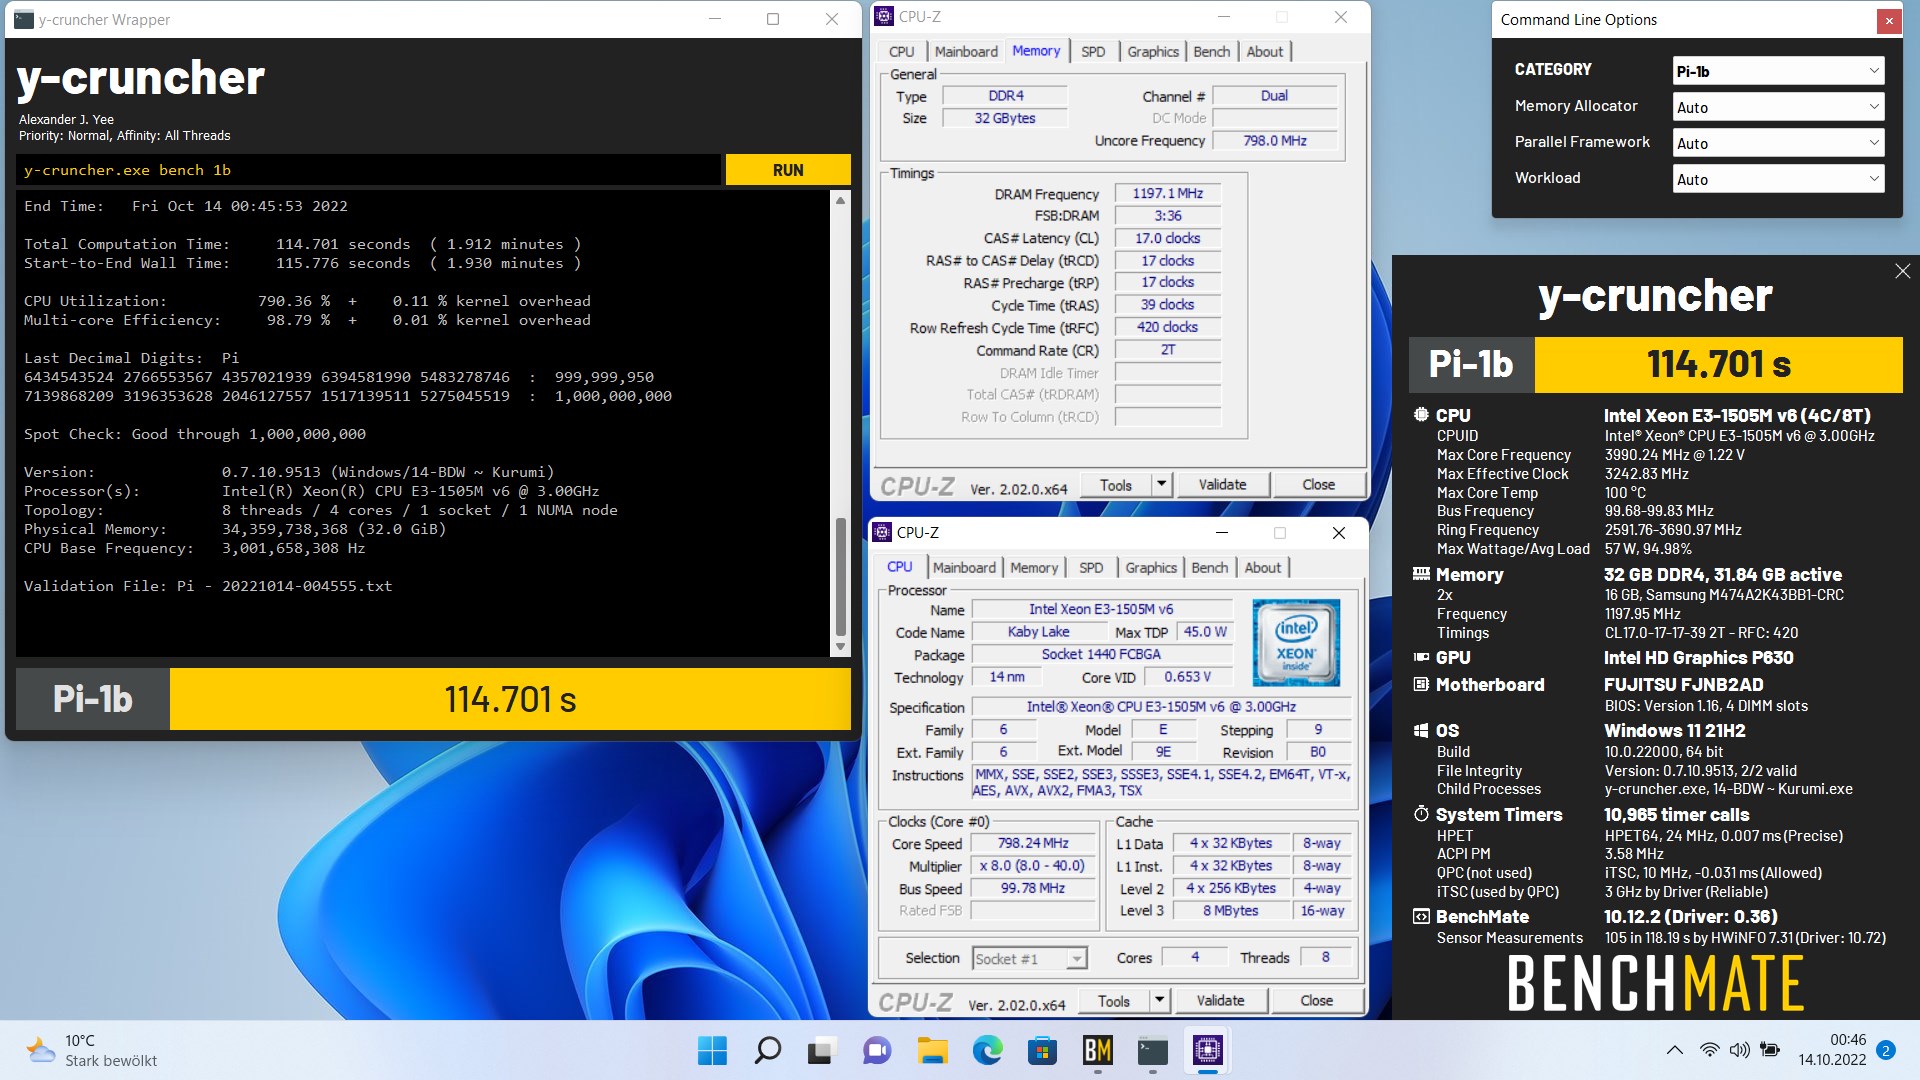Viewport: 1920px width, 1080px height.
Task: Click the volume speaker tray icon
Action: click(x=1740, y=1050)
